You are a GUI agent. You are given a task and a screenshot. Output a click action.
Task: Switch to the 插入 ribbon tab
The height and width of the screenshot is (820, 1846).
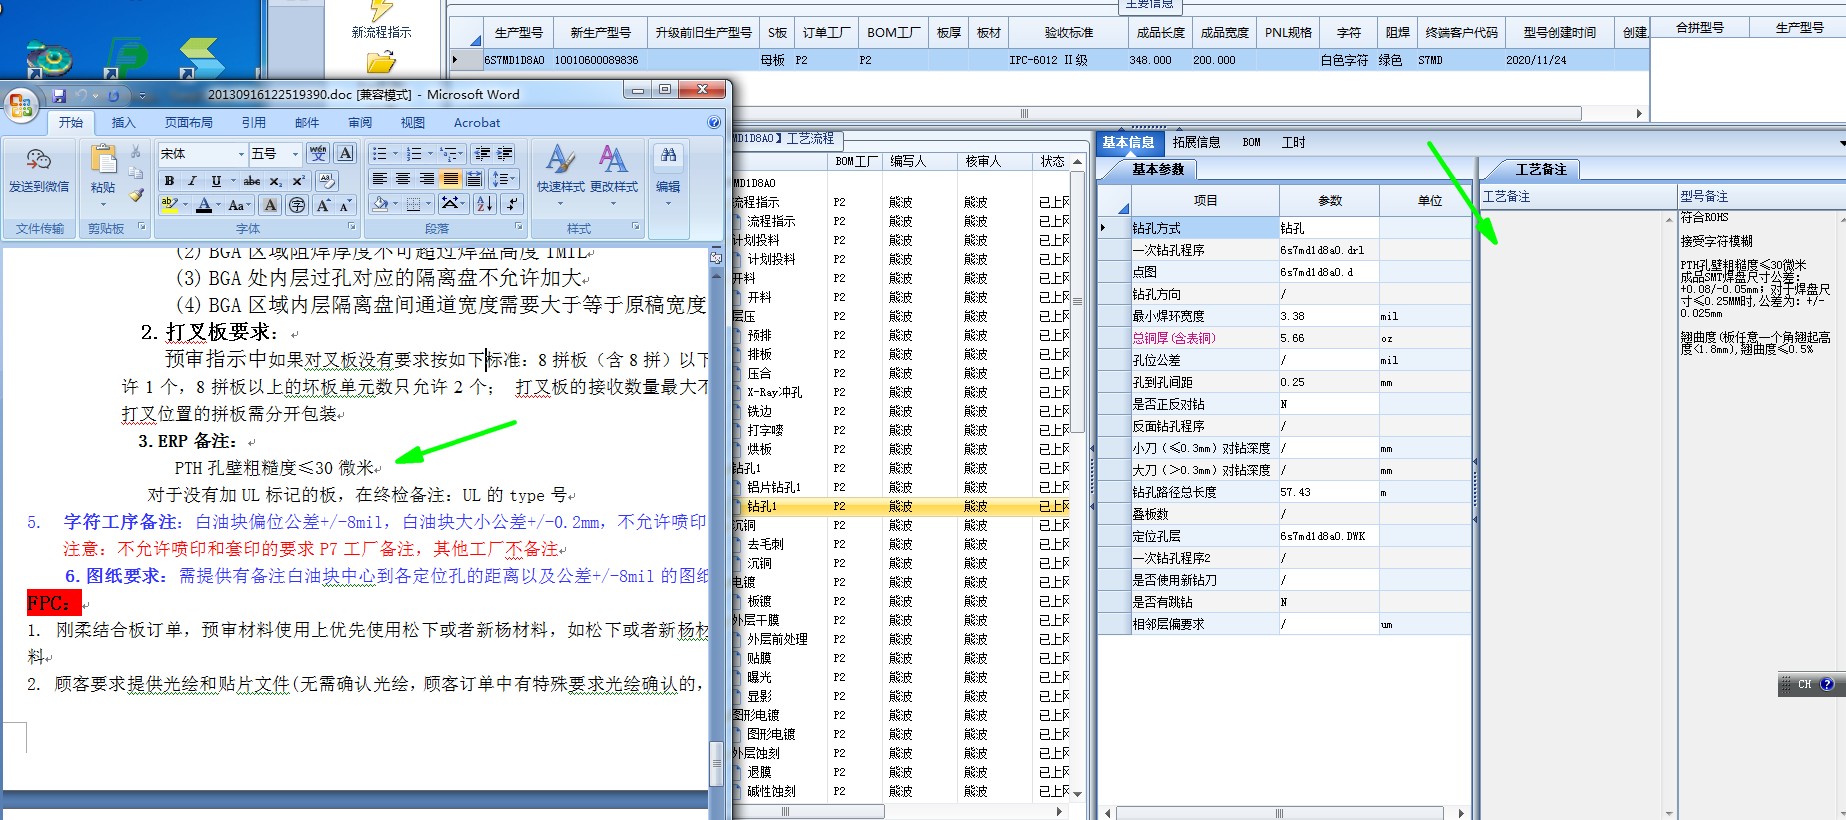[x=123, y=123]
